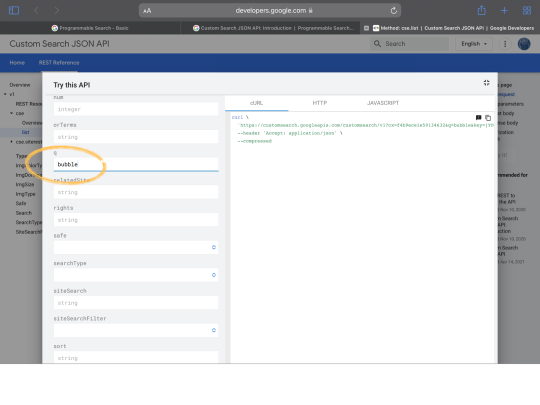The width and height of the screenshot is (540, 405).
Task: Open the searchType parameter dropdown
Action: click(x=136, y=275)
